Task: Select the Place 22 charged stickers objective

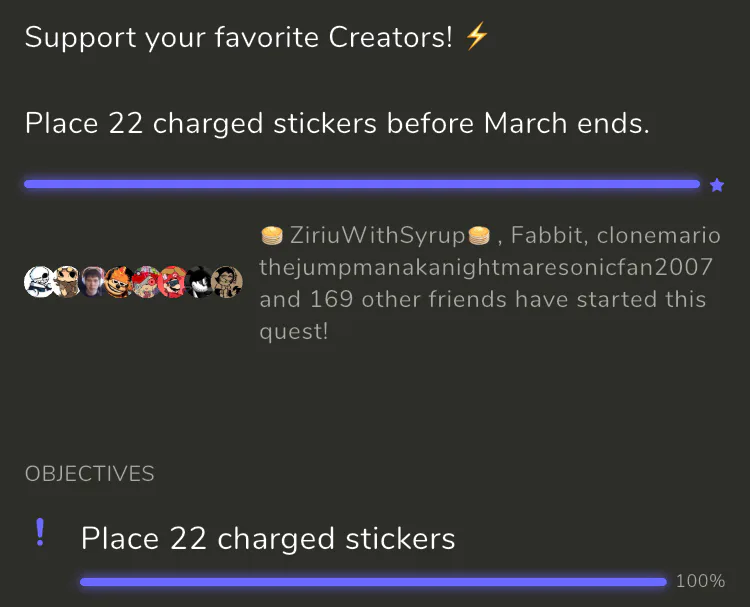Action: tap(268, 539)
